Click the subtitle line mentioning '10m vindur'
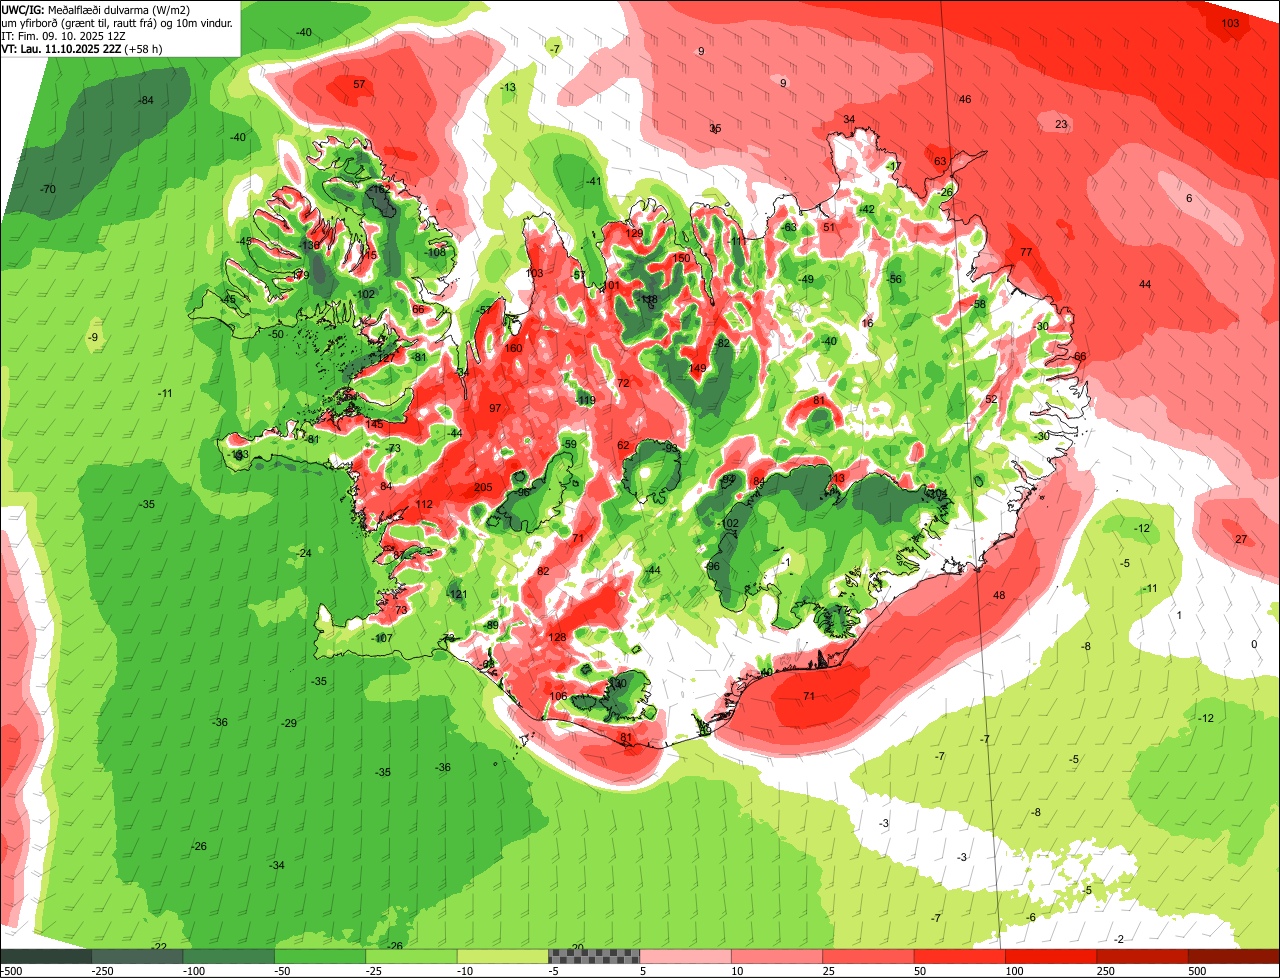The image size is (1280, 978). point(117,23)
